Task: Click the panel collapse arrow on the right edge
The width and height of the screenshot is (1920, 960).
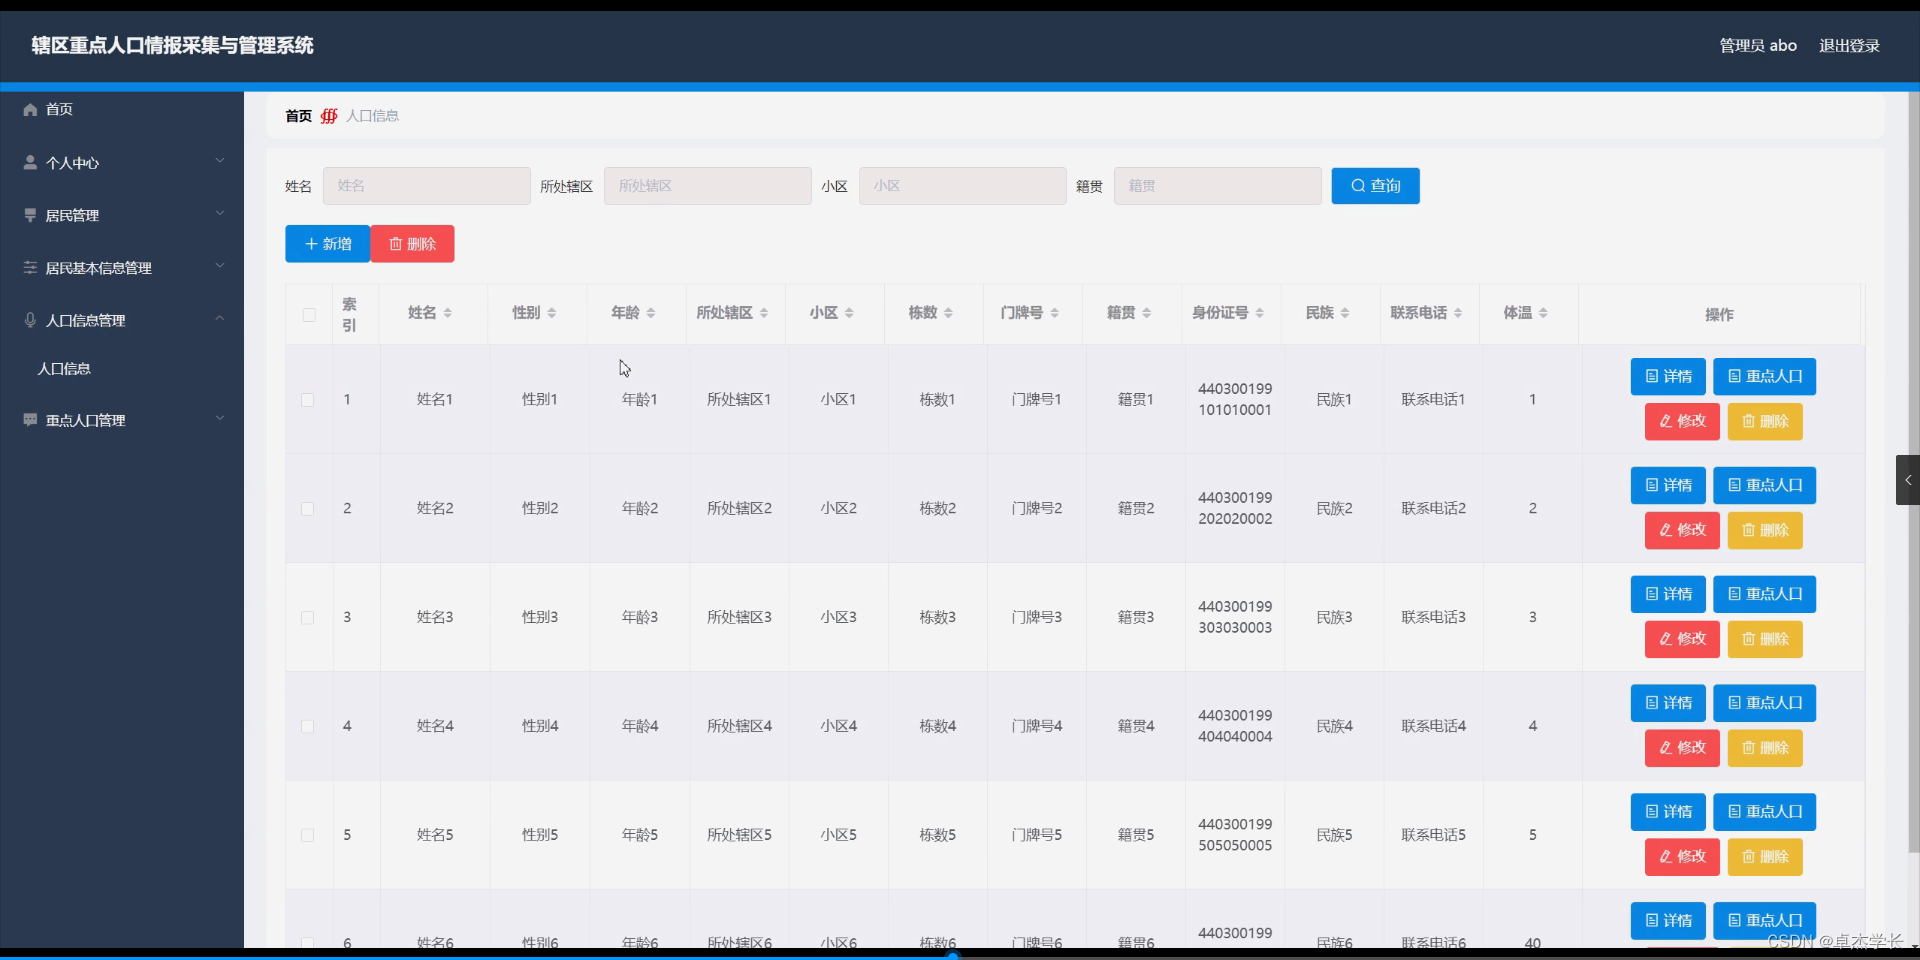Action: tap(1909, 480)
